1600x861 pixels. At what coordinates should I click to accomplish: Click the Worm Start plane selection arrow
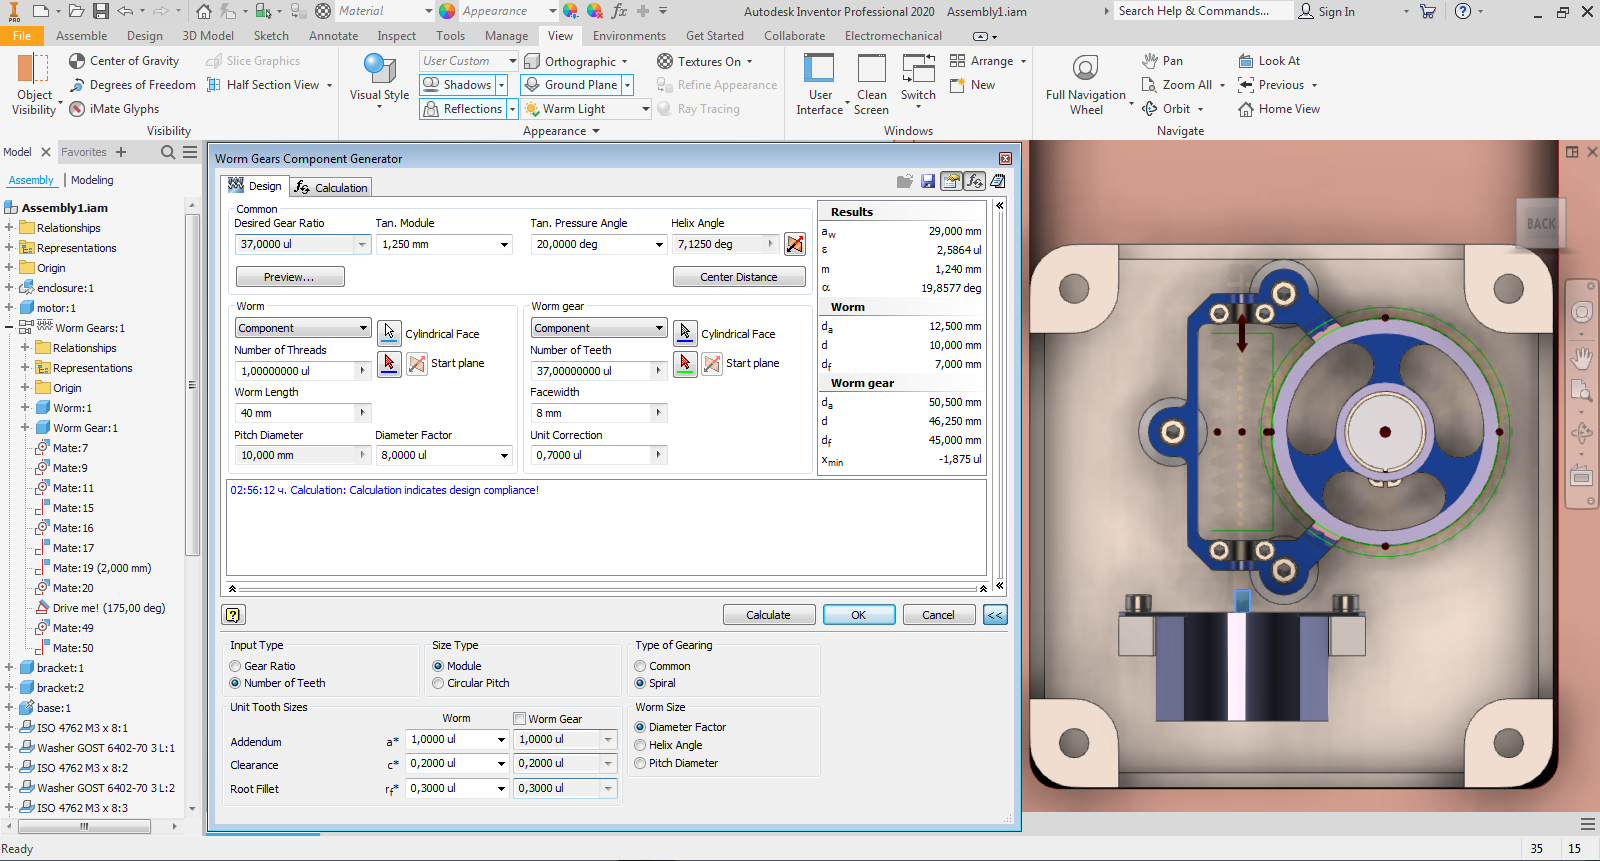click(x=389, y=363)
